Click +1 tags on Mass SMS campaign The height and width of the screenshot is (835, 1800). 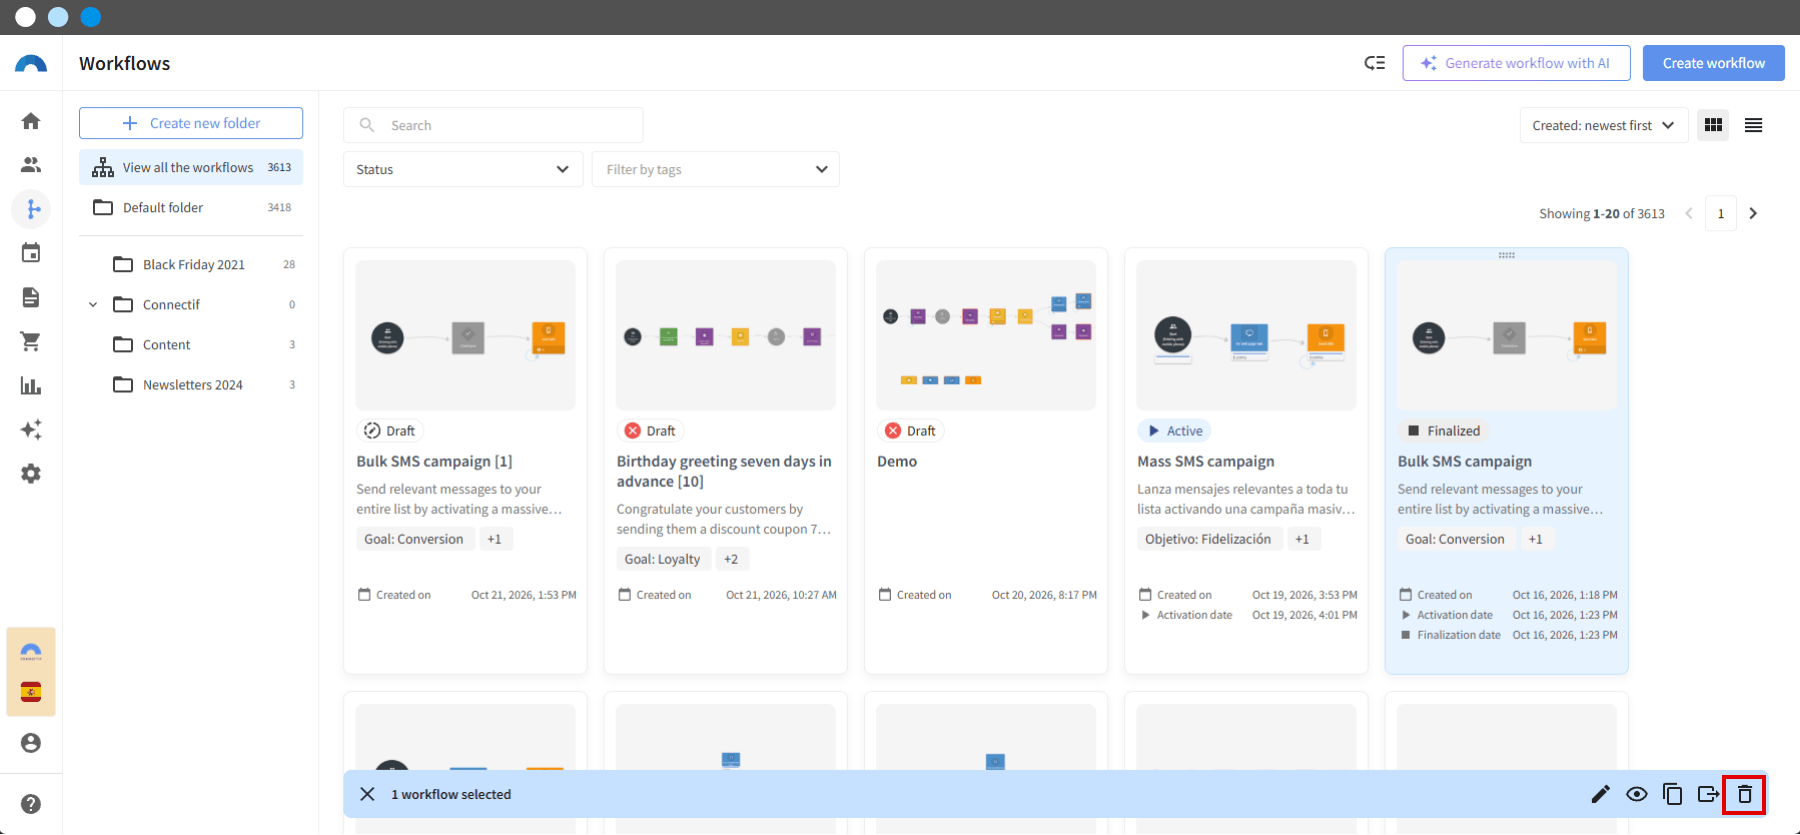pyautogui.click(x=1302, y=539)
